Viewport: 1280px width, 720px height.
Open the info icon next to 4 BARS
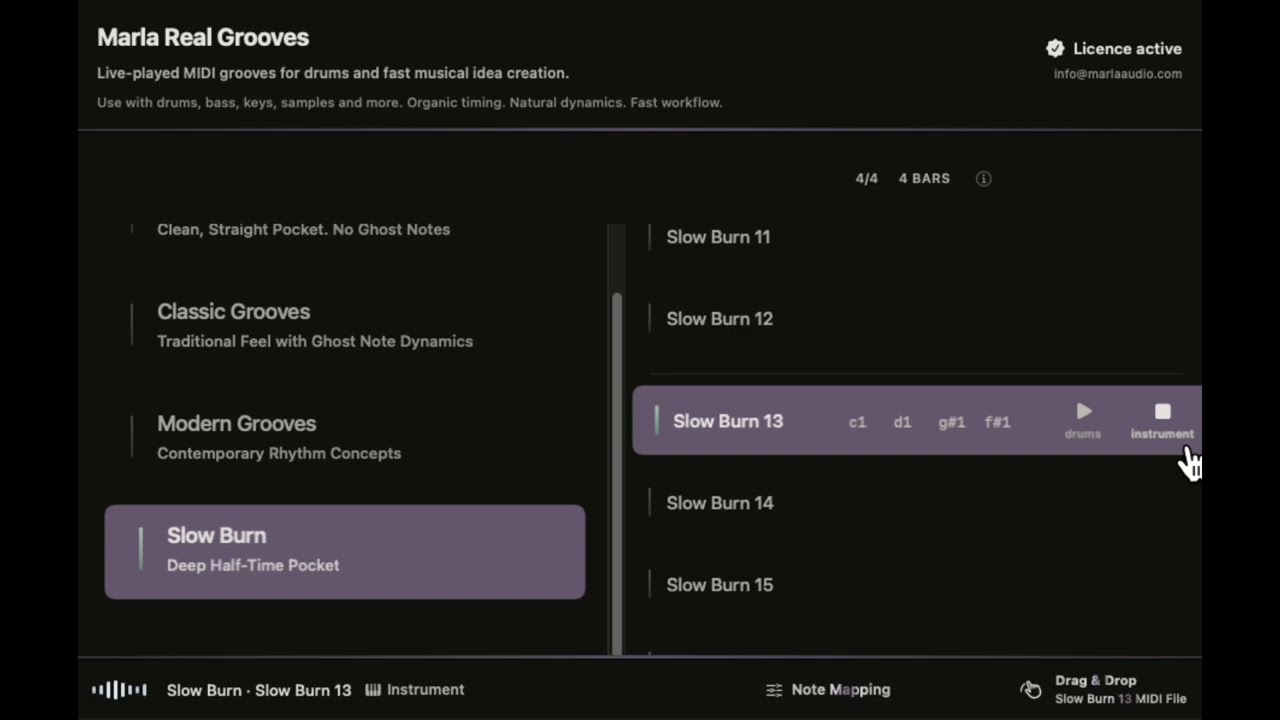point(984,178)
